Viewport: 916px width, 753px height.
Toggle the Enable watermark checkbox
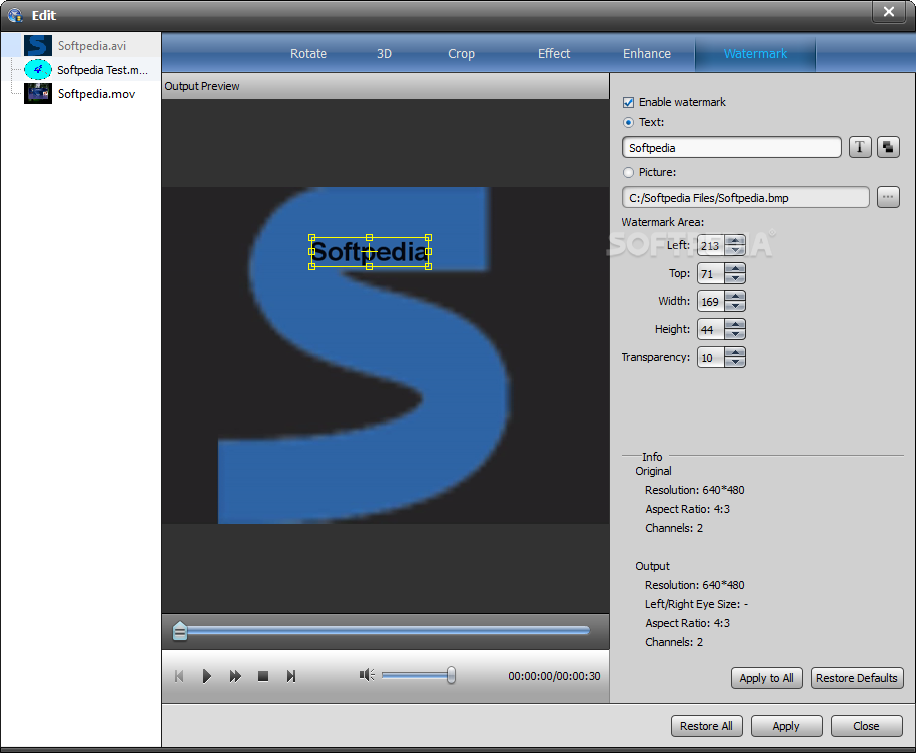pos(628,102)
